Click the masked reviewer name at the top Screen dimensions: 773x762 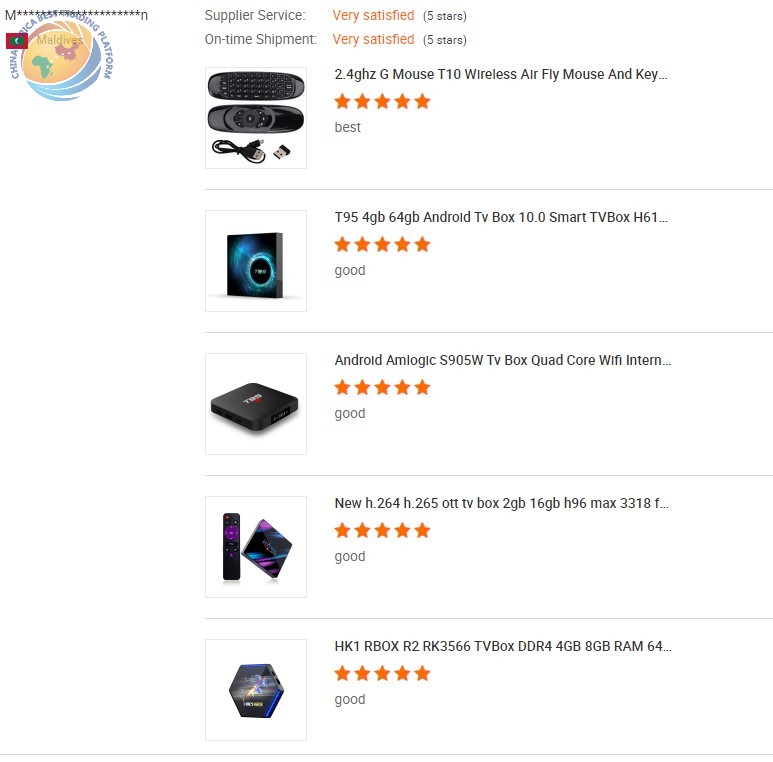[76, 15]
